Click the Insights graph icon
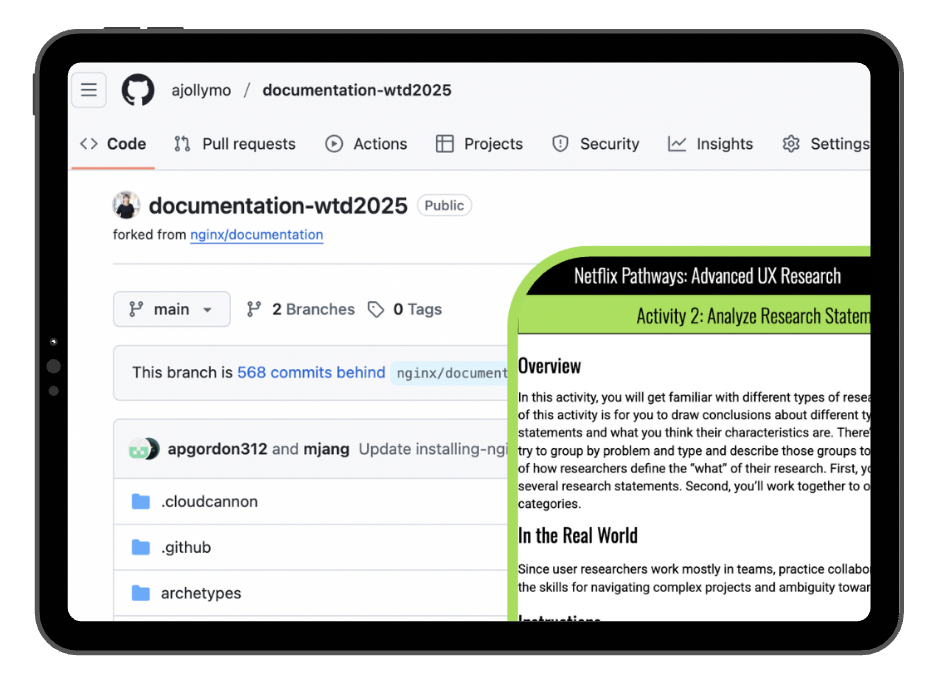 click(x=676, y=144)
